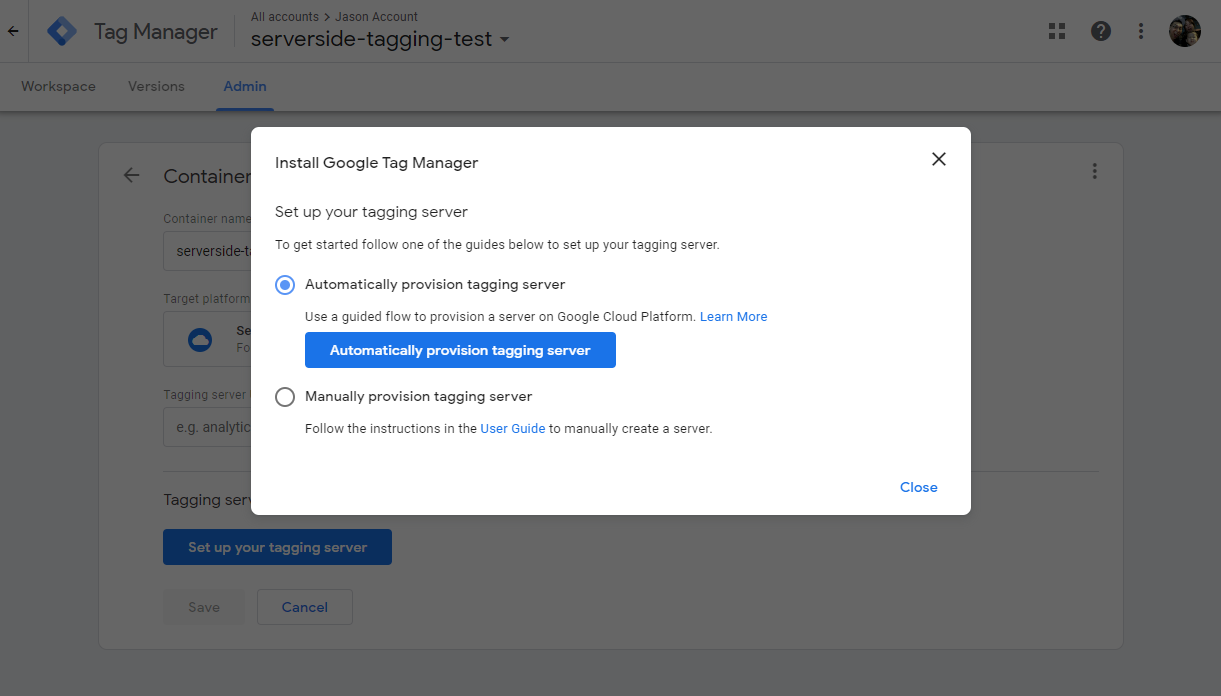Switch to the Versions tab
The width and height of the screenshot is (1221, 696).
click(156, 86)
